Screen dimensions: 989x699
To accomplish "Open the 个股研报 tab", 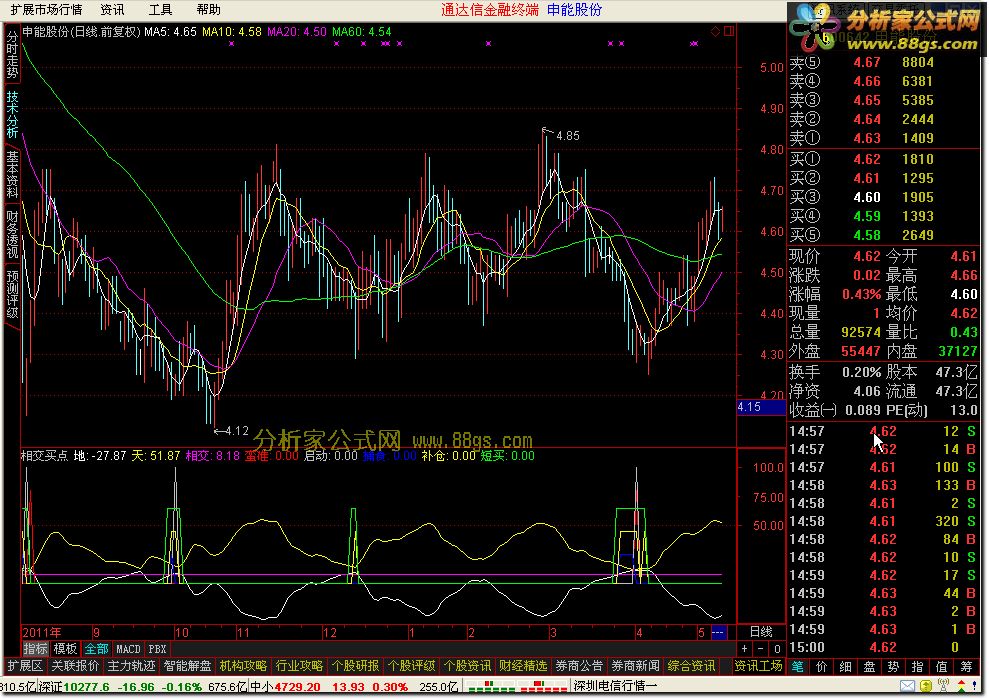I will (x=355, y=666).
